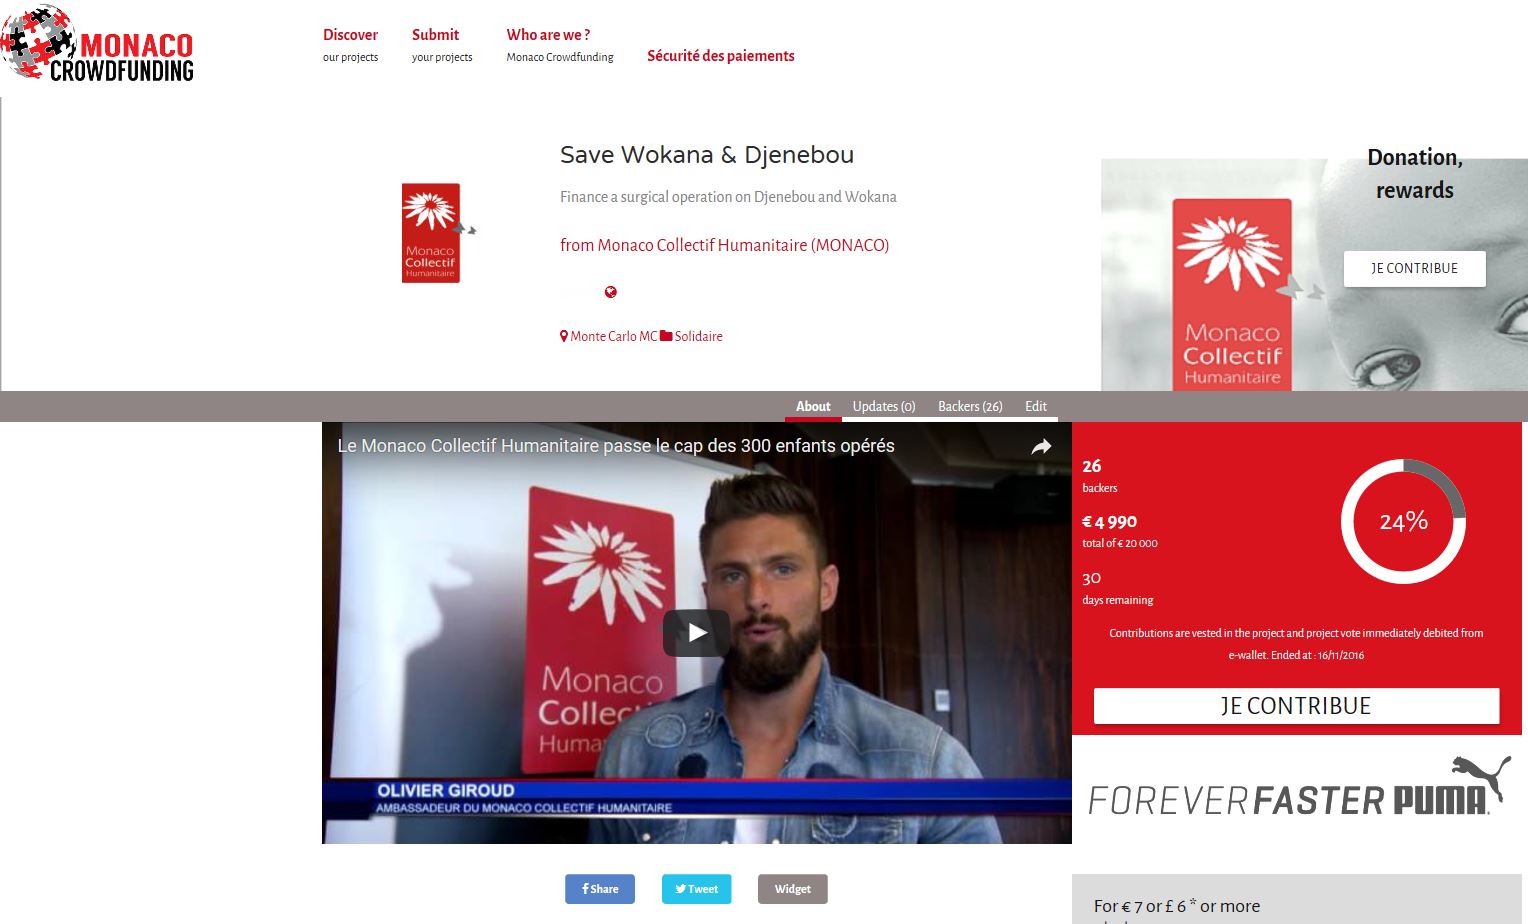This screenshot has height=924, width=1528.
Task: Click the 24% funding progress circle
Action: click(1403, 521)
